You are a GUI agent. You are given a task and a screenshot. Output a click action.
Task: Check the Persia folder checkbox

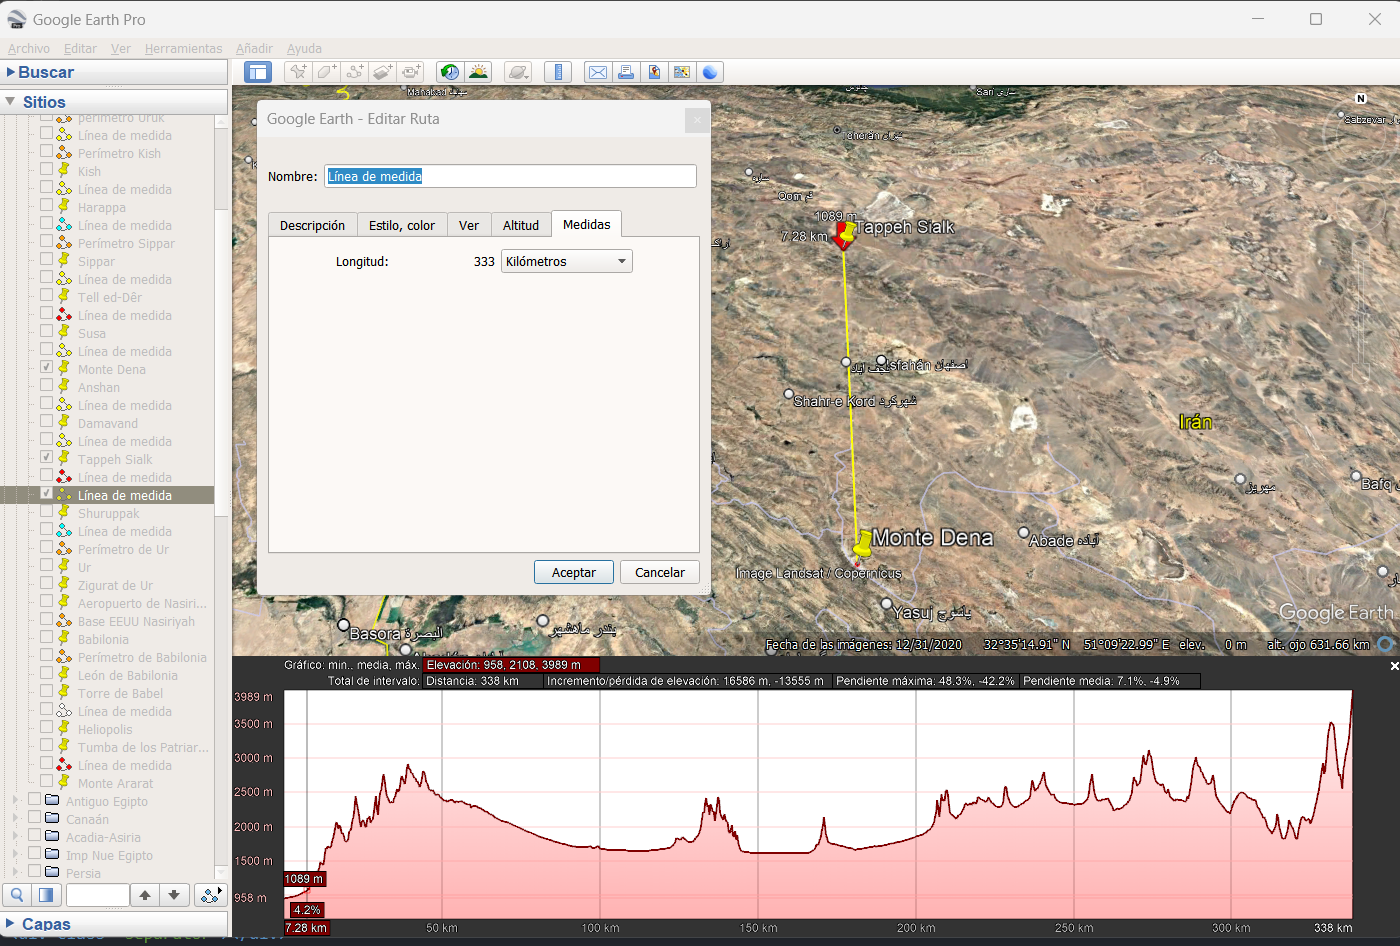[x=35, y=871]
